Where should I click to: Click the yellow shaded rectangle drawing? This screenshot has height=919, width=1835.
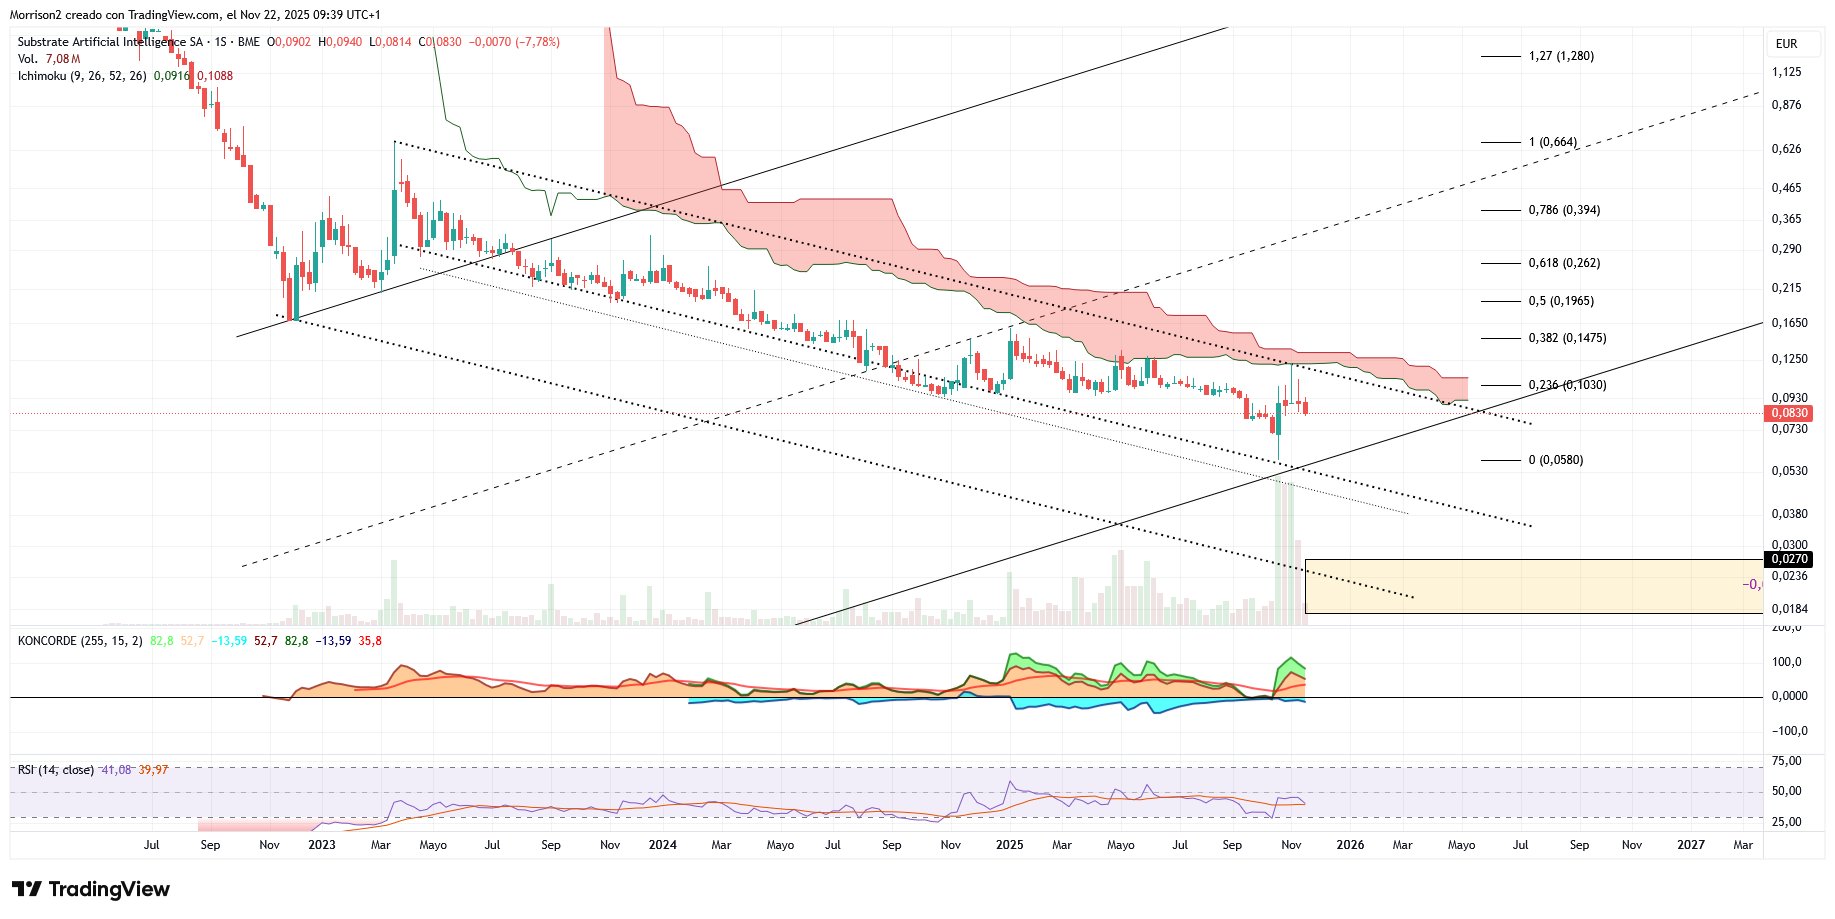1534,586
